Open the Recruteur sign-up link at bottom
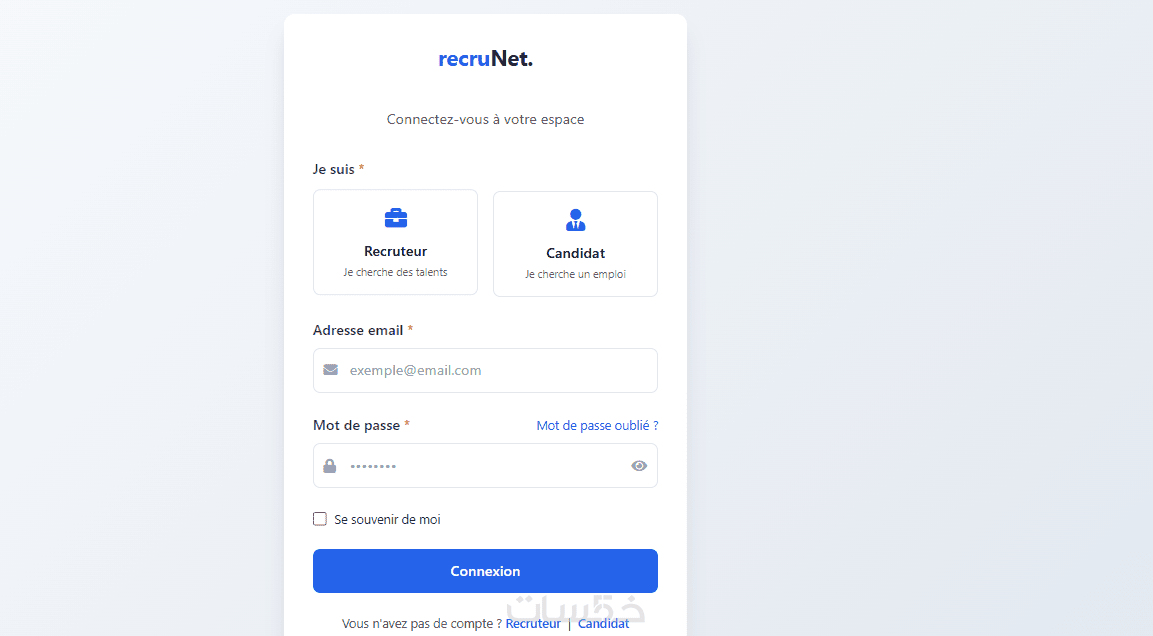 (533, 623)
